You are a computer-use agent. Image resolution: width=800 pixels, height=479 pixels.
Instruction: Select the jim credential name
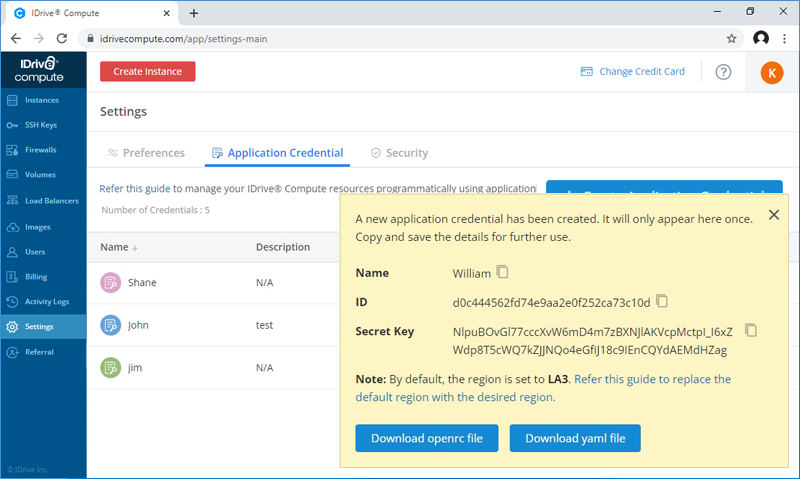(135, 367)
